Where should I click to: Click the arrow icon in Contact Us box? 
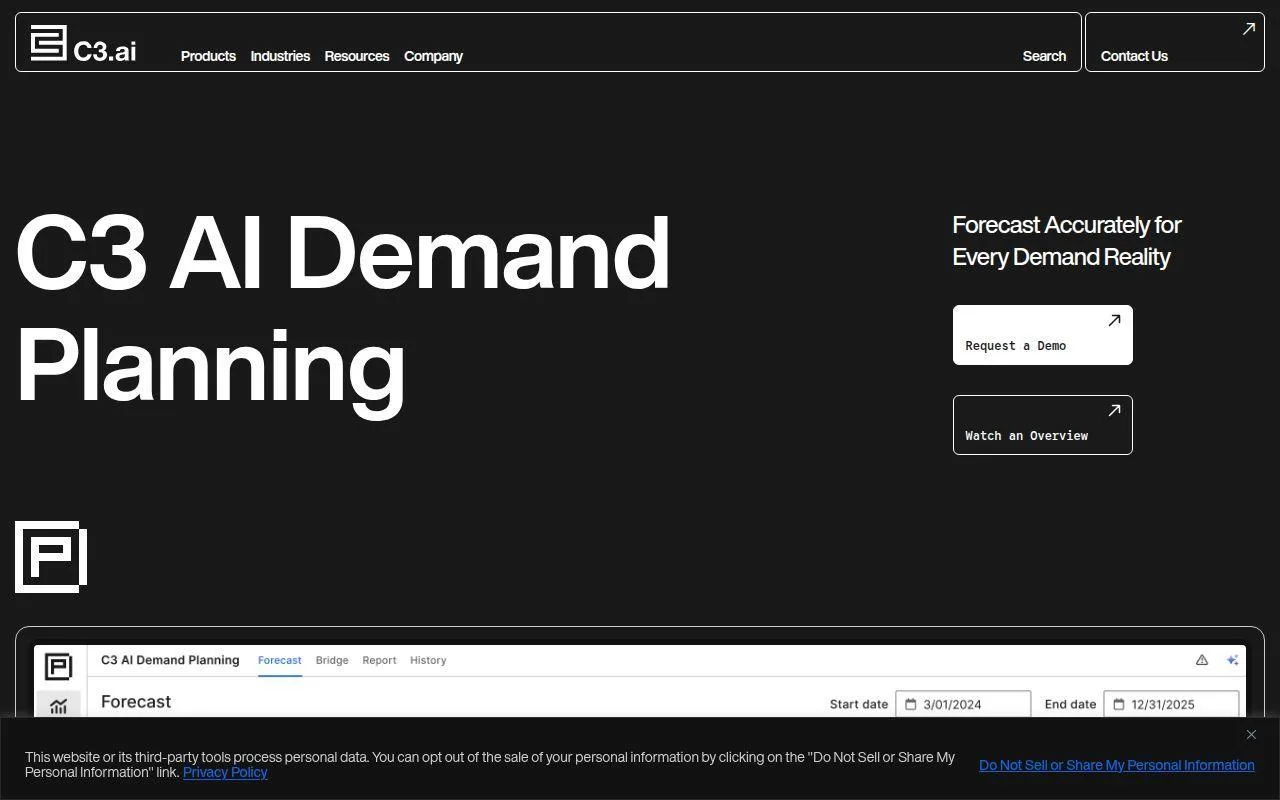pos(1249,29)
